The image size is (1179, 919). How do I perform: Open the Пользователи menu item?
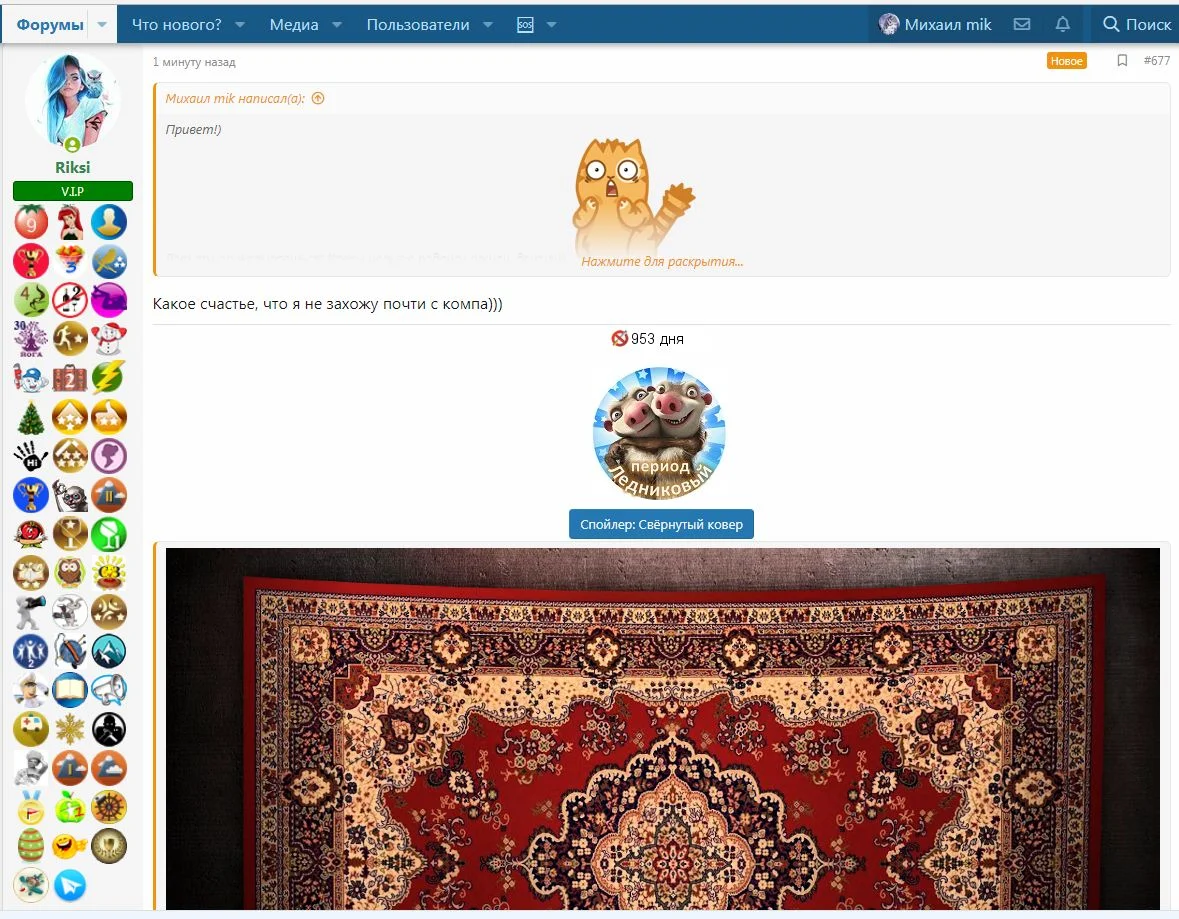[x=418, y=25]
